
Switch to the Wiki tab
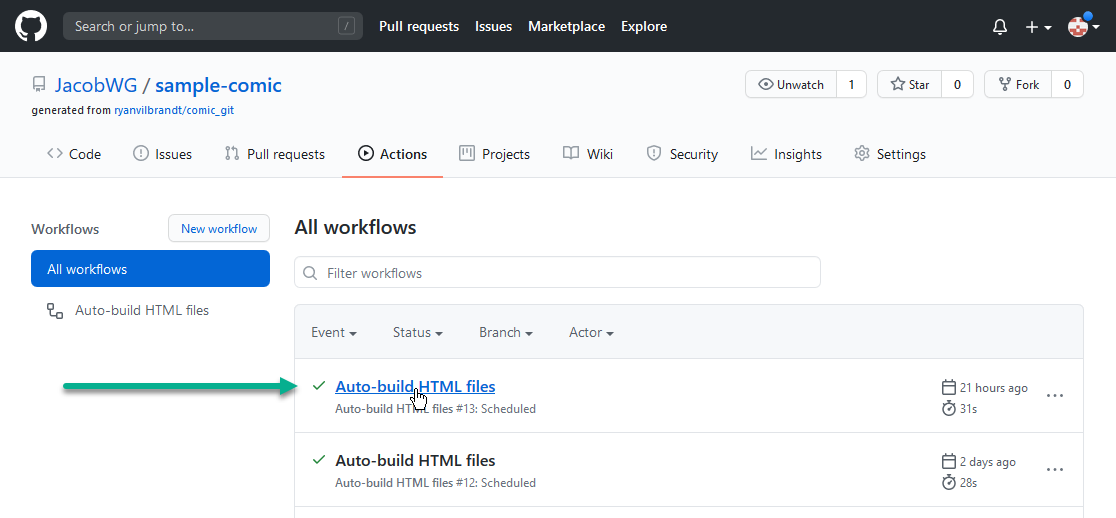coord(588,154)
